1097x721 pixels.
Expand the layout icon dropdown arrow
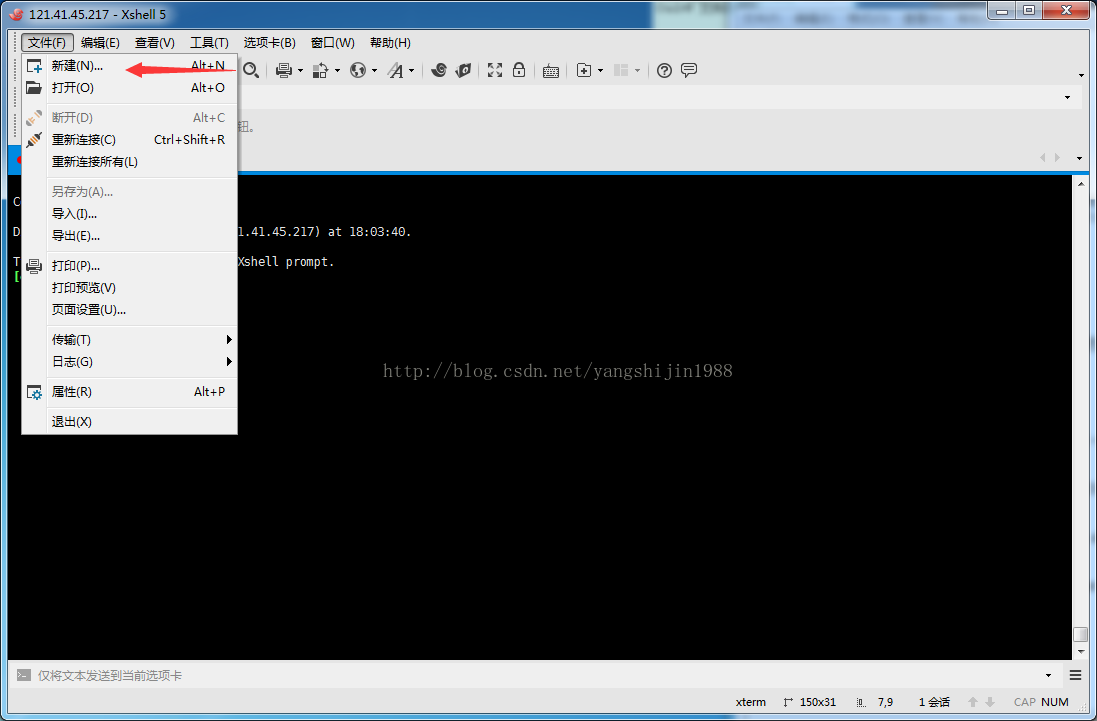[x=637, y=71]
